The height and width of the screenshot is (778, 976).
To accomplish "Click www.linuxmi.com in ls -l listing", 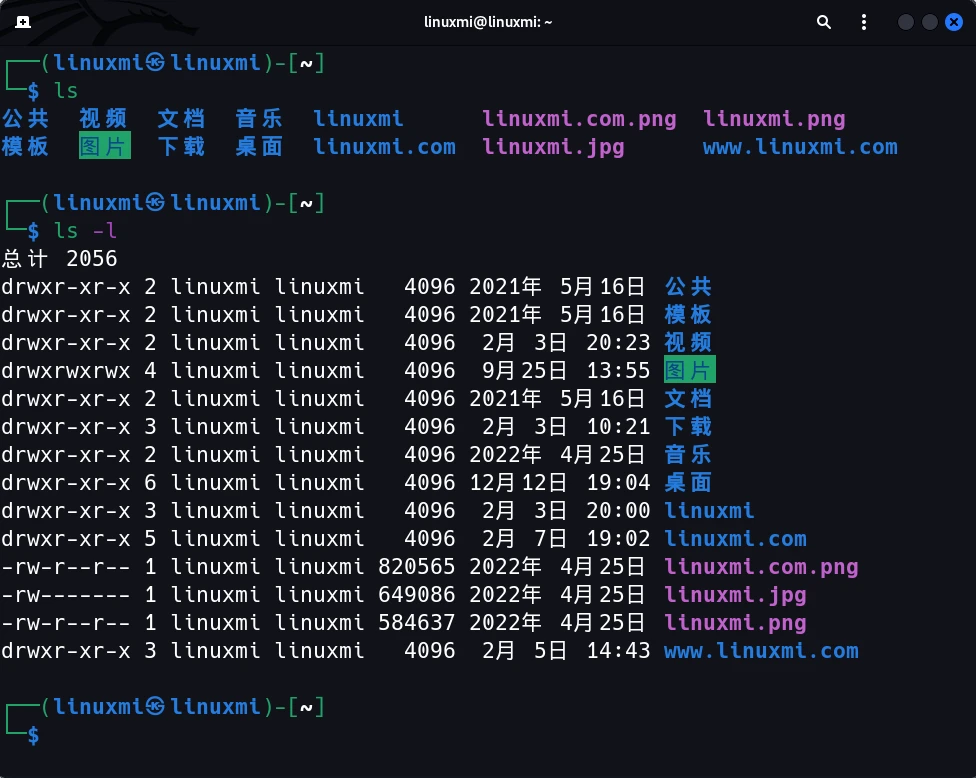I will click(761, 650).
